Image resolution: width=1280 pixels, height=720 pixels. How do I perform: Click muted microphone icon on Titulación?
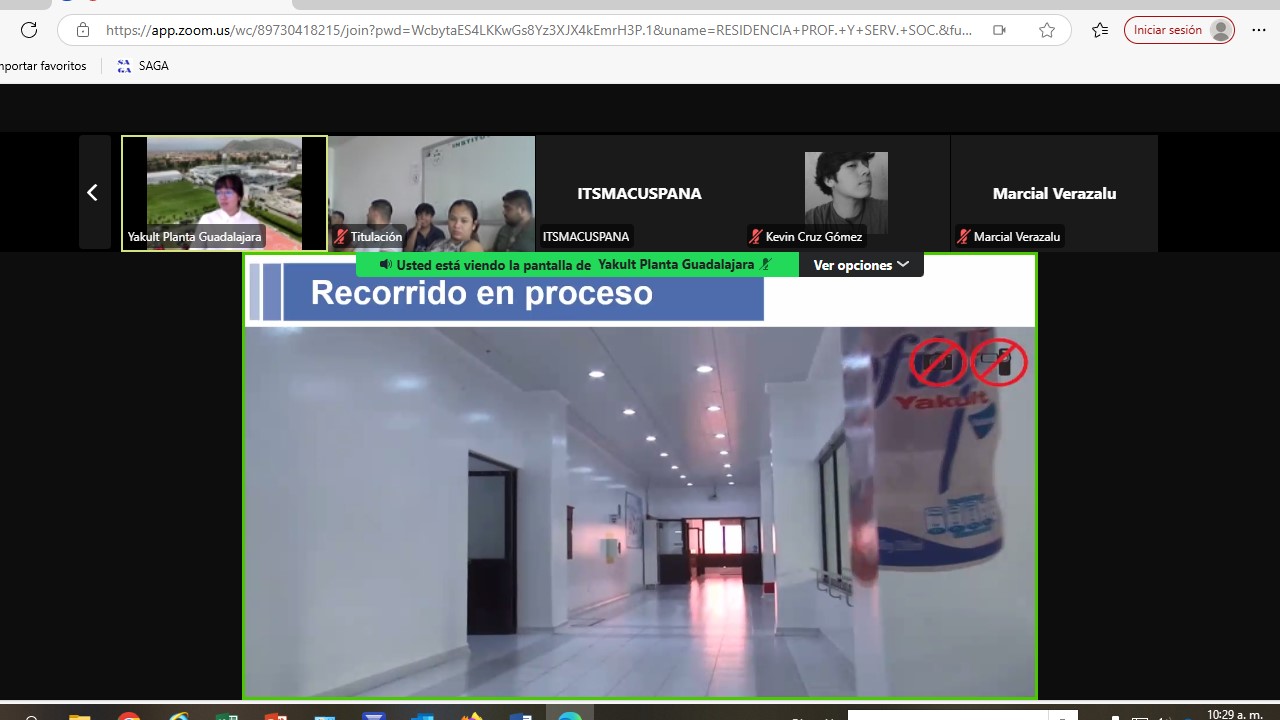(x=341, y=237)
